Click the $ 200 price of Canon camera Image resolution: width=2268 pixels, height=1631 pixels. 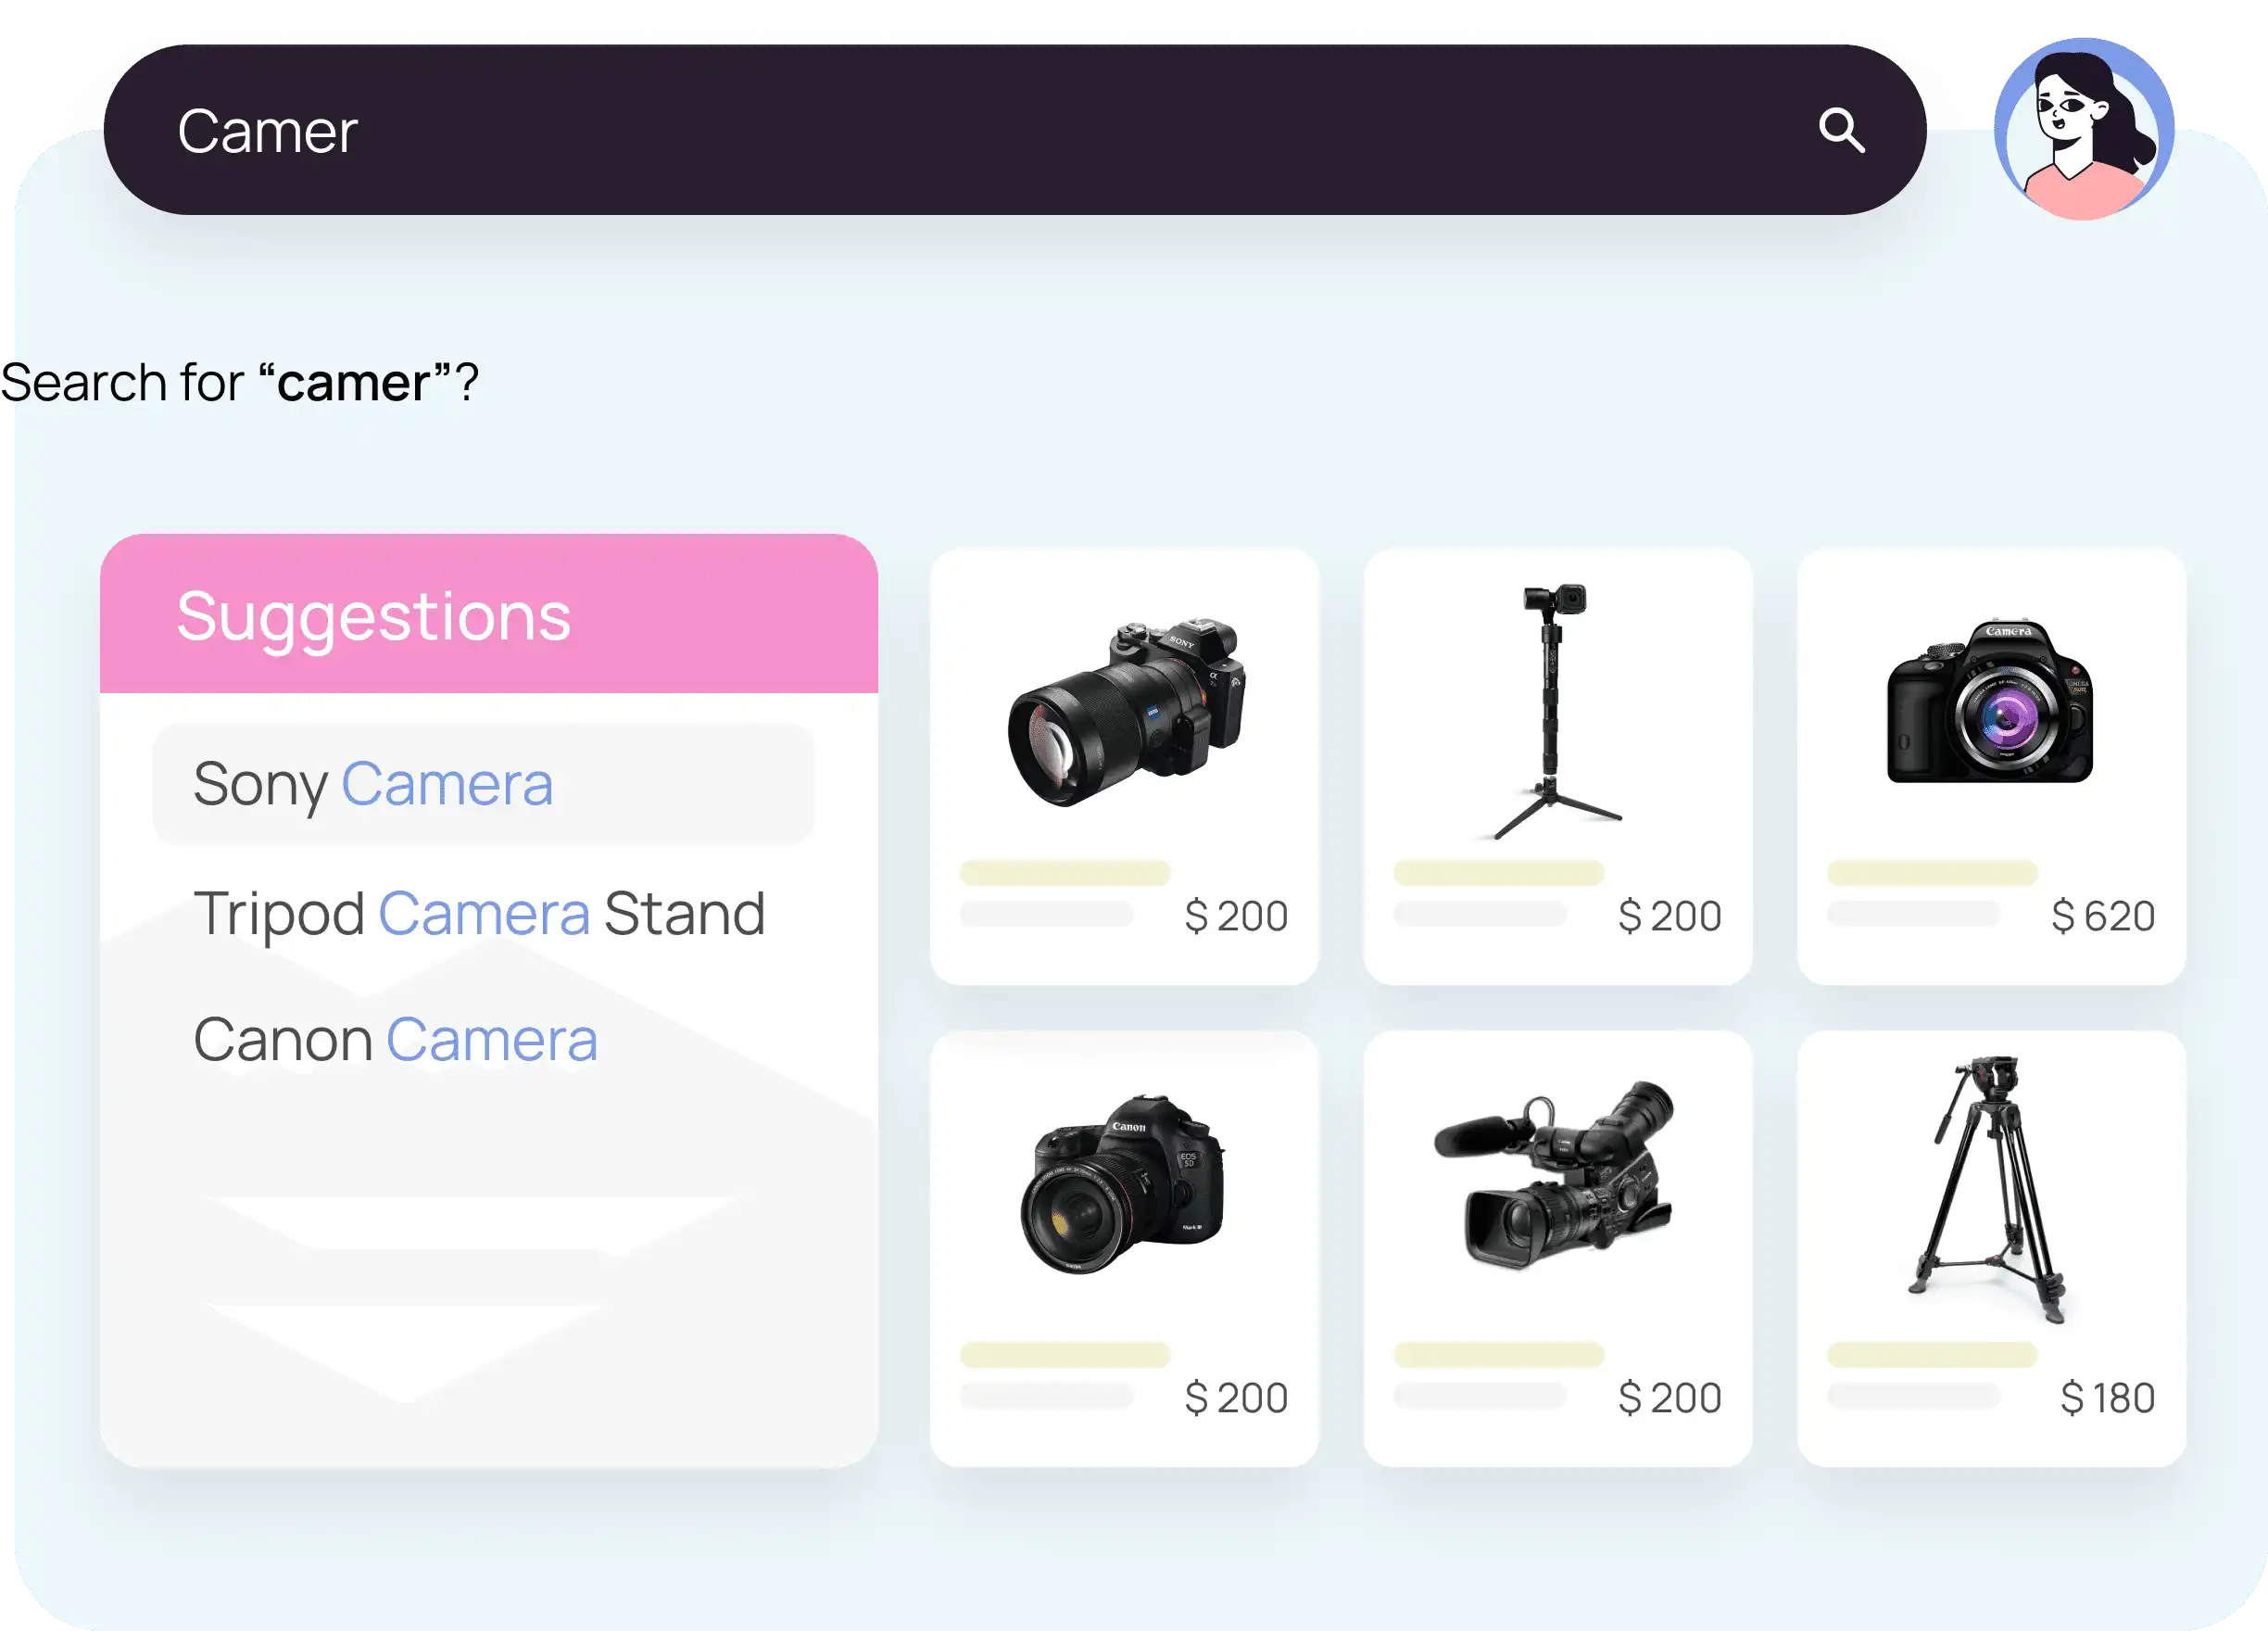point(1236,1398)
